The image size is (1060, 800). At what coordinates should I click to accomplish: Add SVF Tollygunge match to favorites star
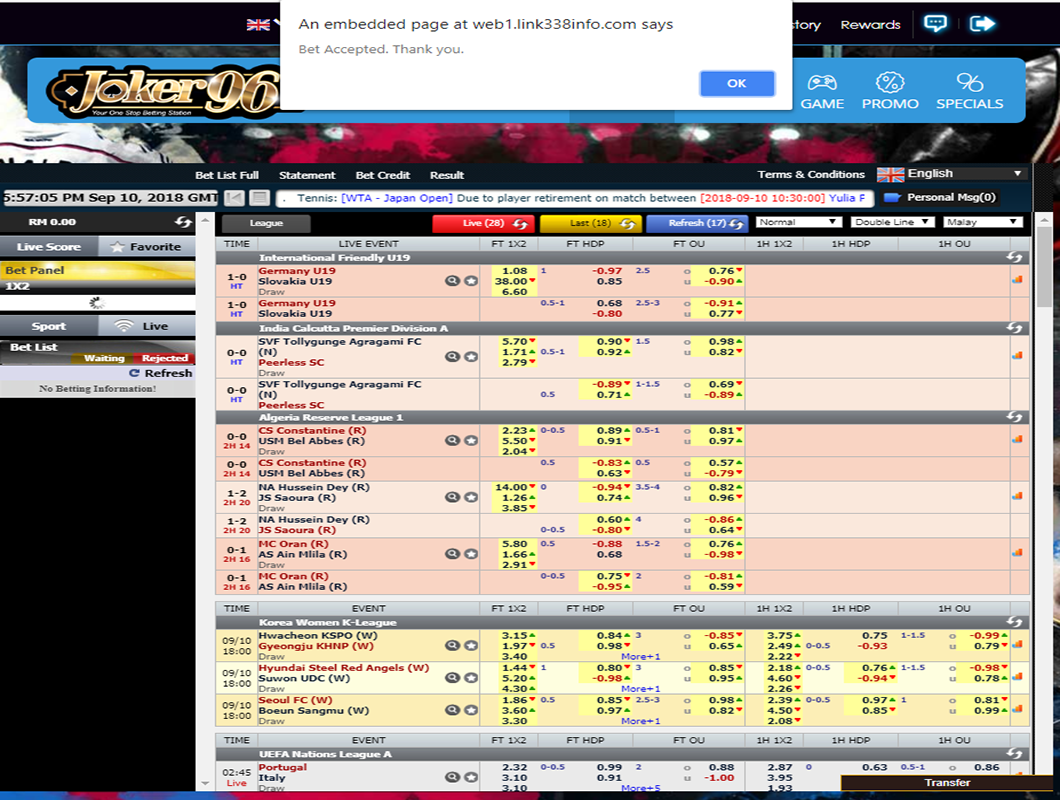tap(470, 356)
